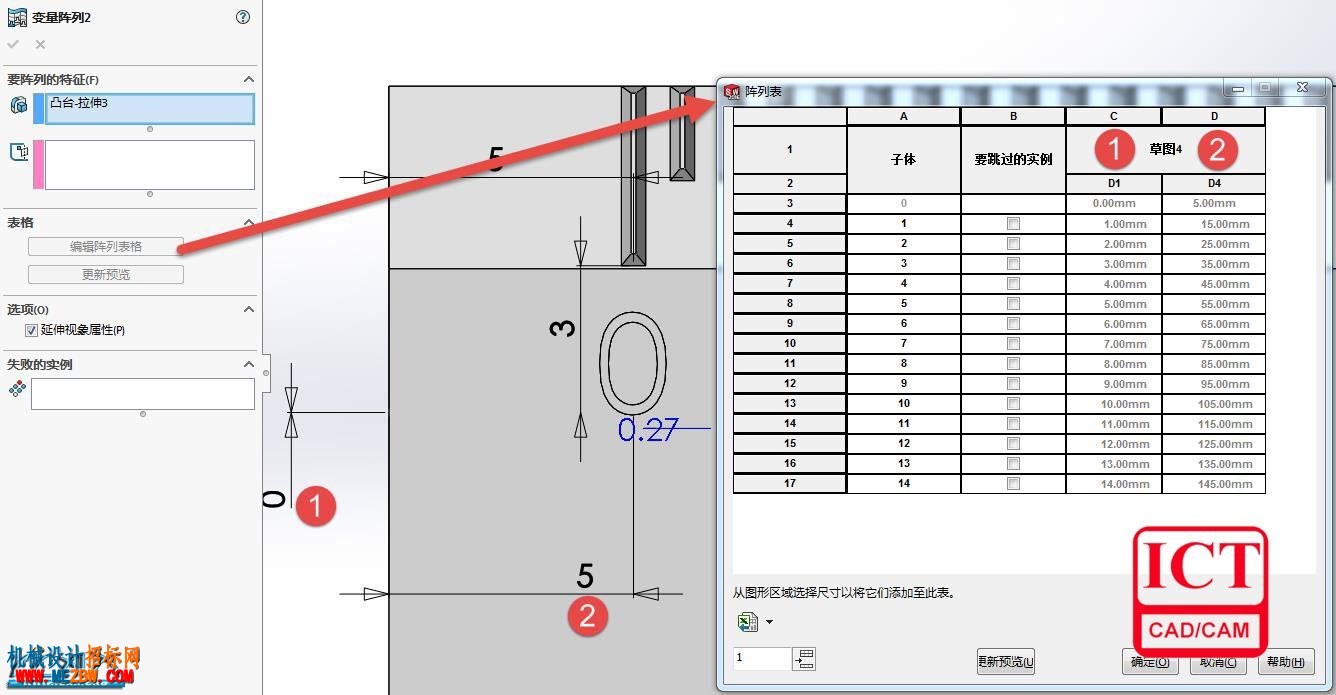Screen dimensions: 1336x695
Task: Click the 失败的实例 list box
Action: click(x=143, y=394)
